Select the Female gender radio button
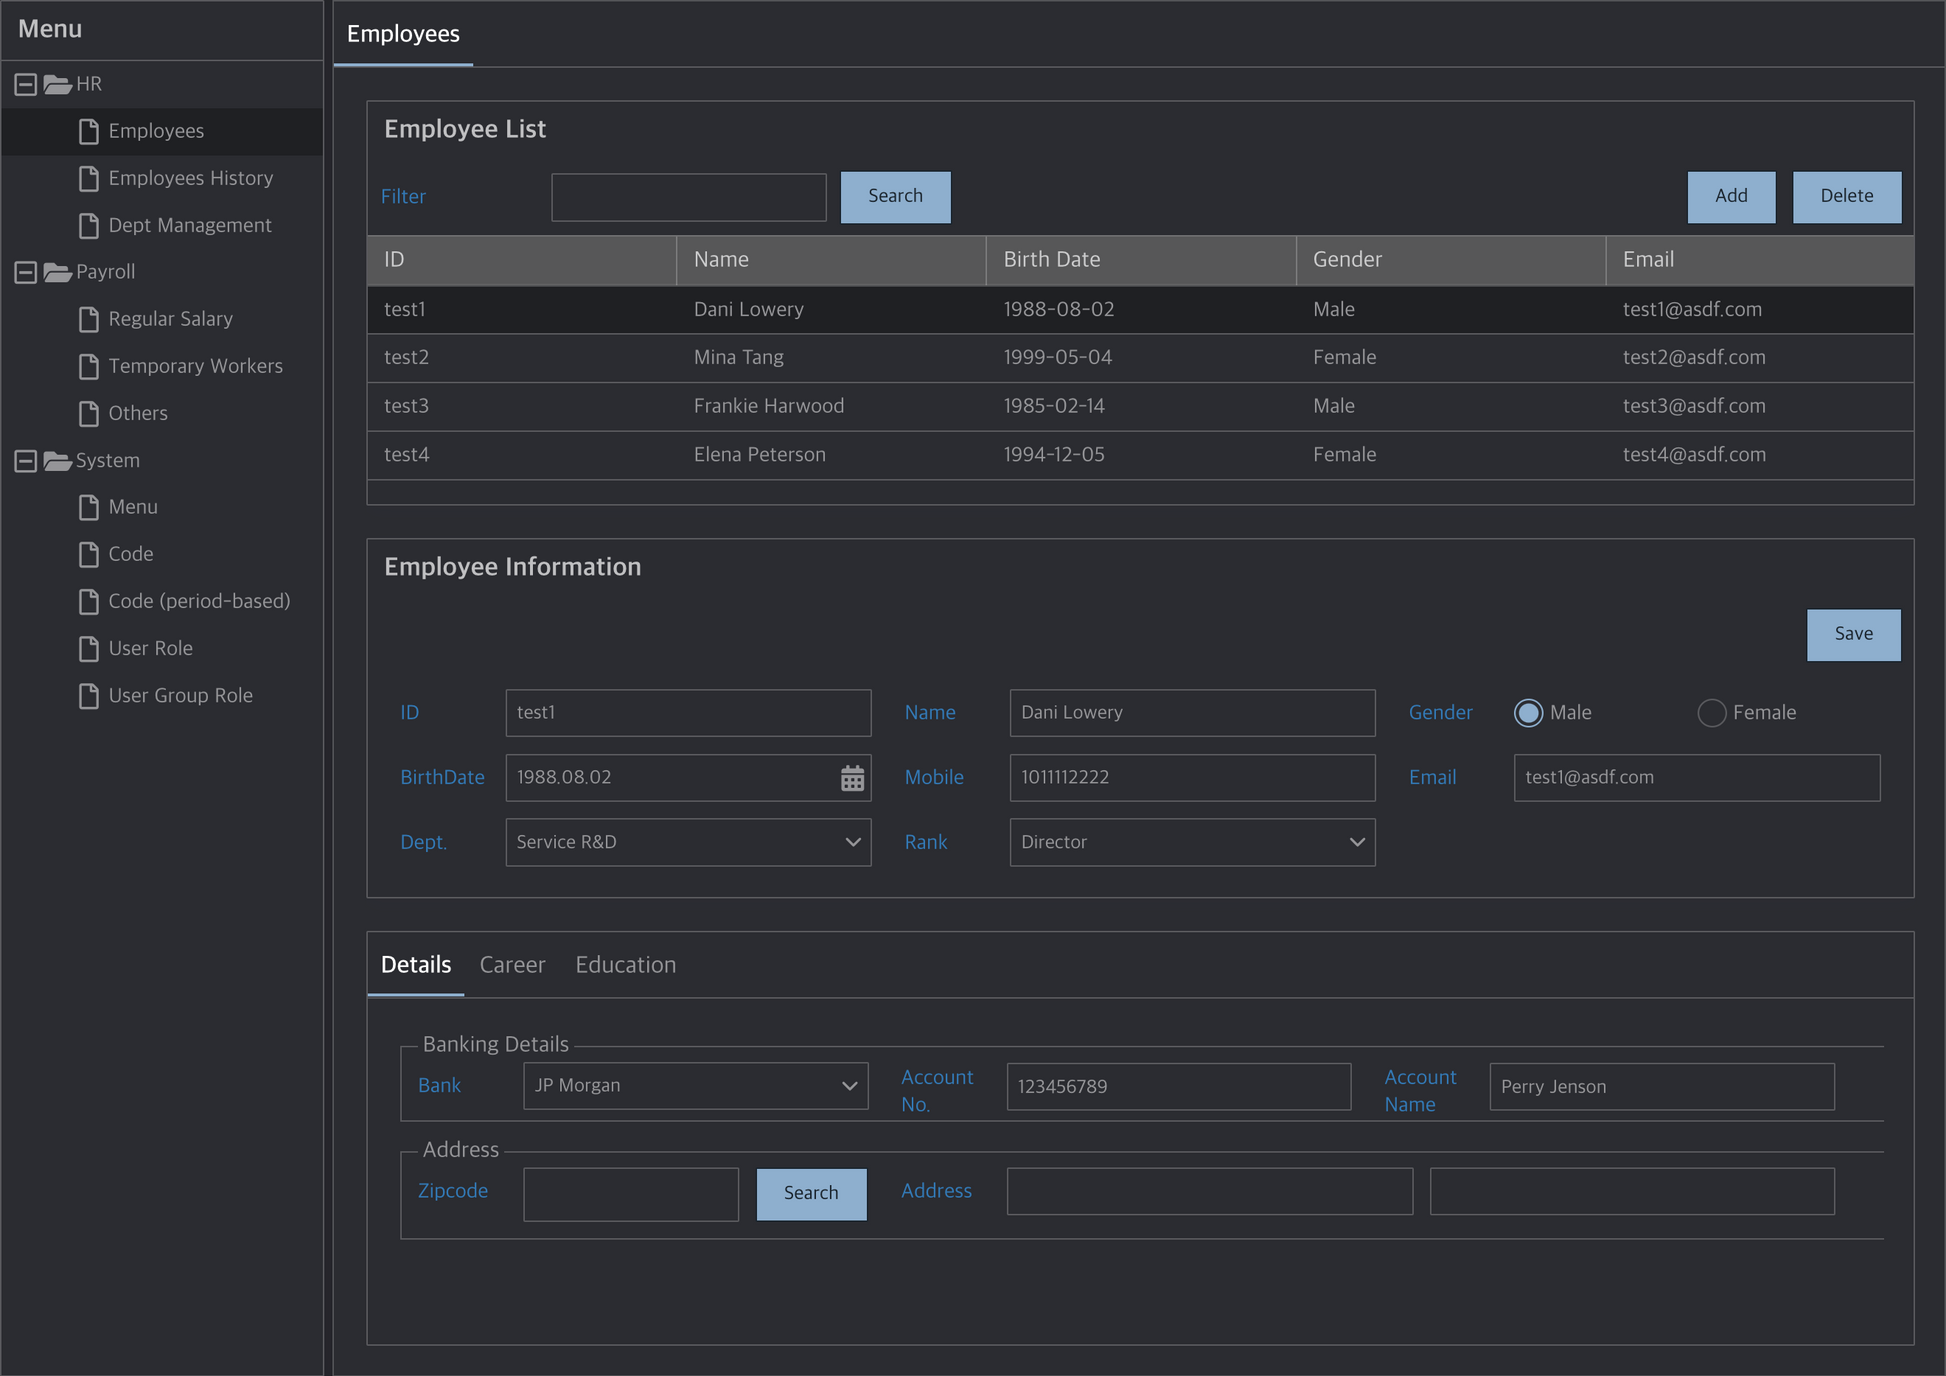 pyautogui.click(x=1711, y=712)
